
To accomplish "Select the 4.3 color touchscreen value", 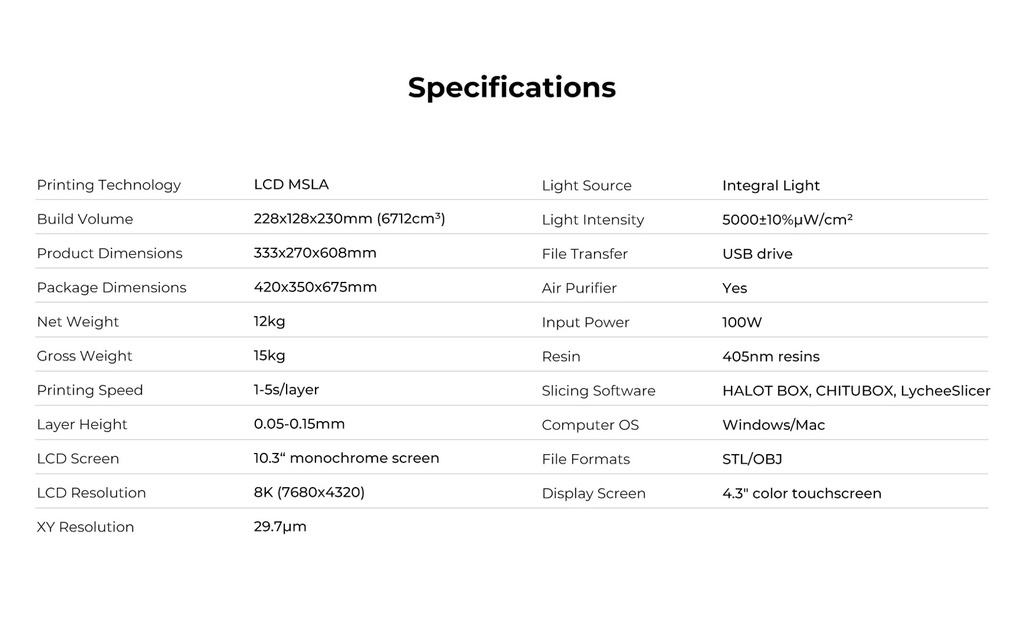I will click(801, 493).
